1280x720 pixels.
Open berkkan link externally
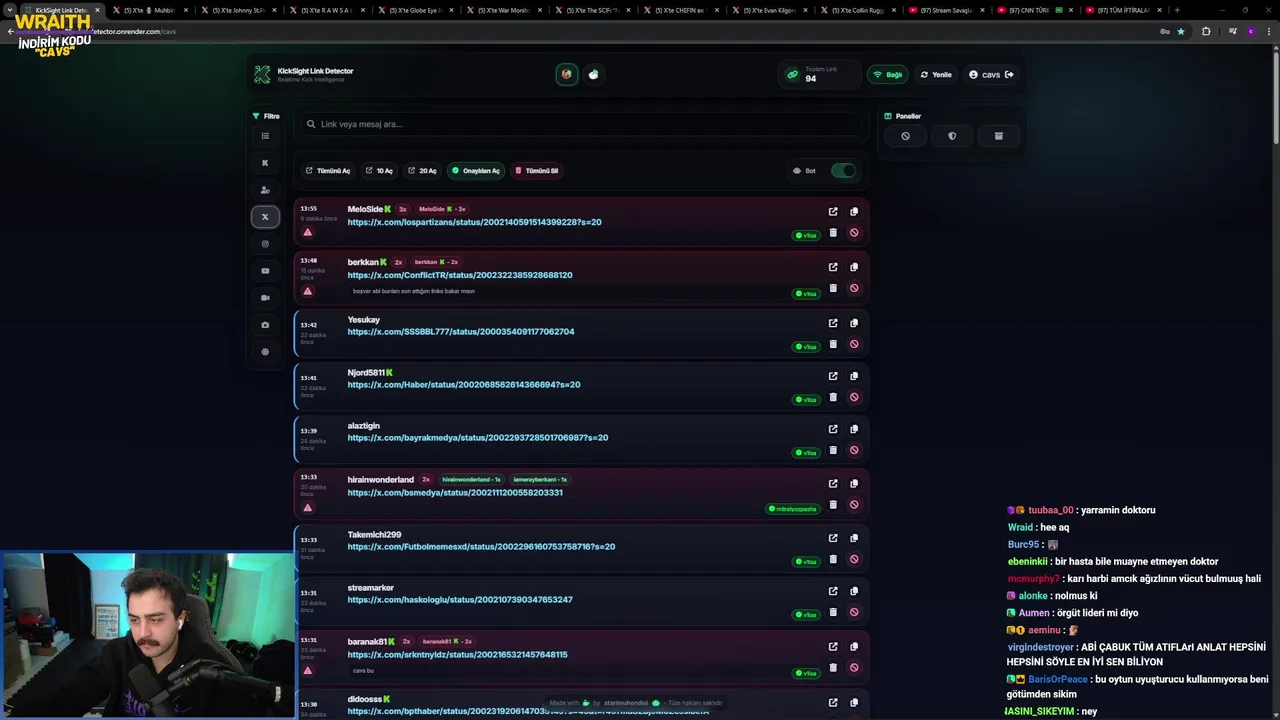(x=833, y=267)
